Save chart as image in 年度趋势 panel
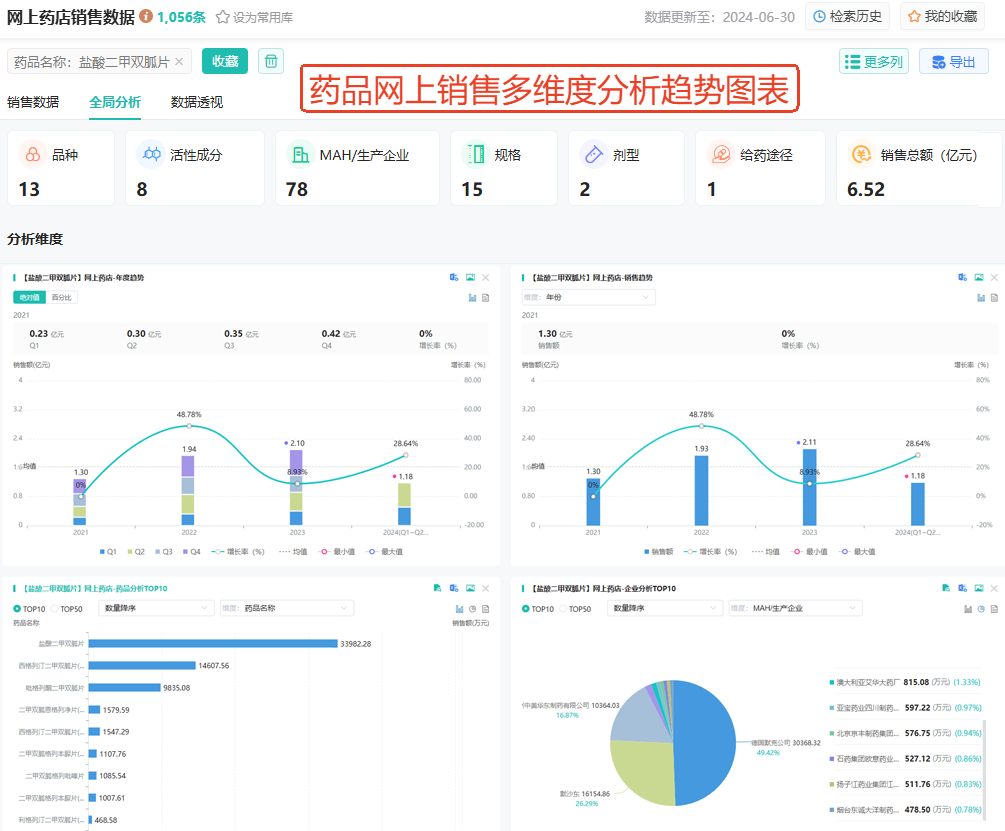Screen dimensions: 1005x831 [470, 277]
